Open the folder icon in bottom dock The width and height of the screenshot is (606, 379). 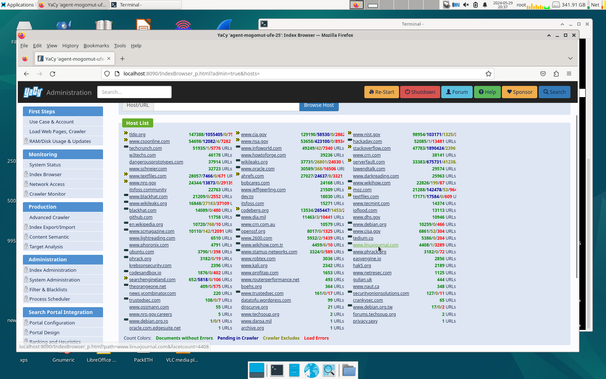[349, 371]
